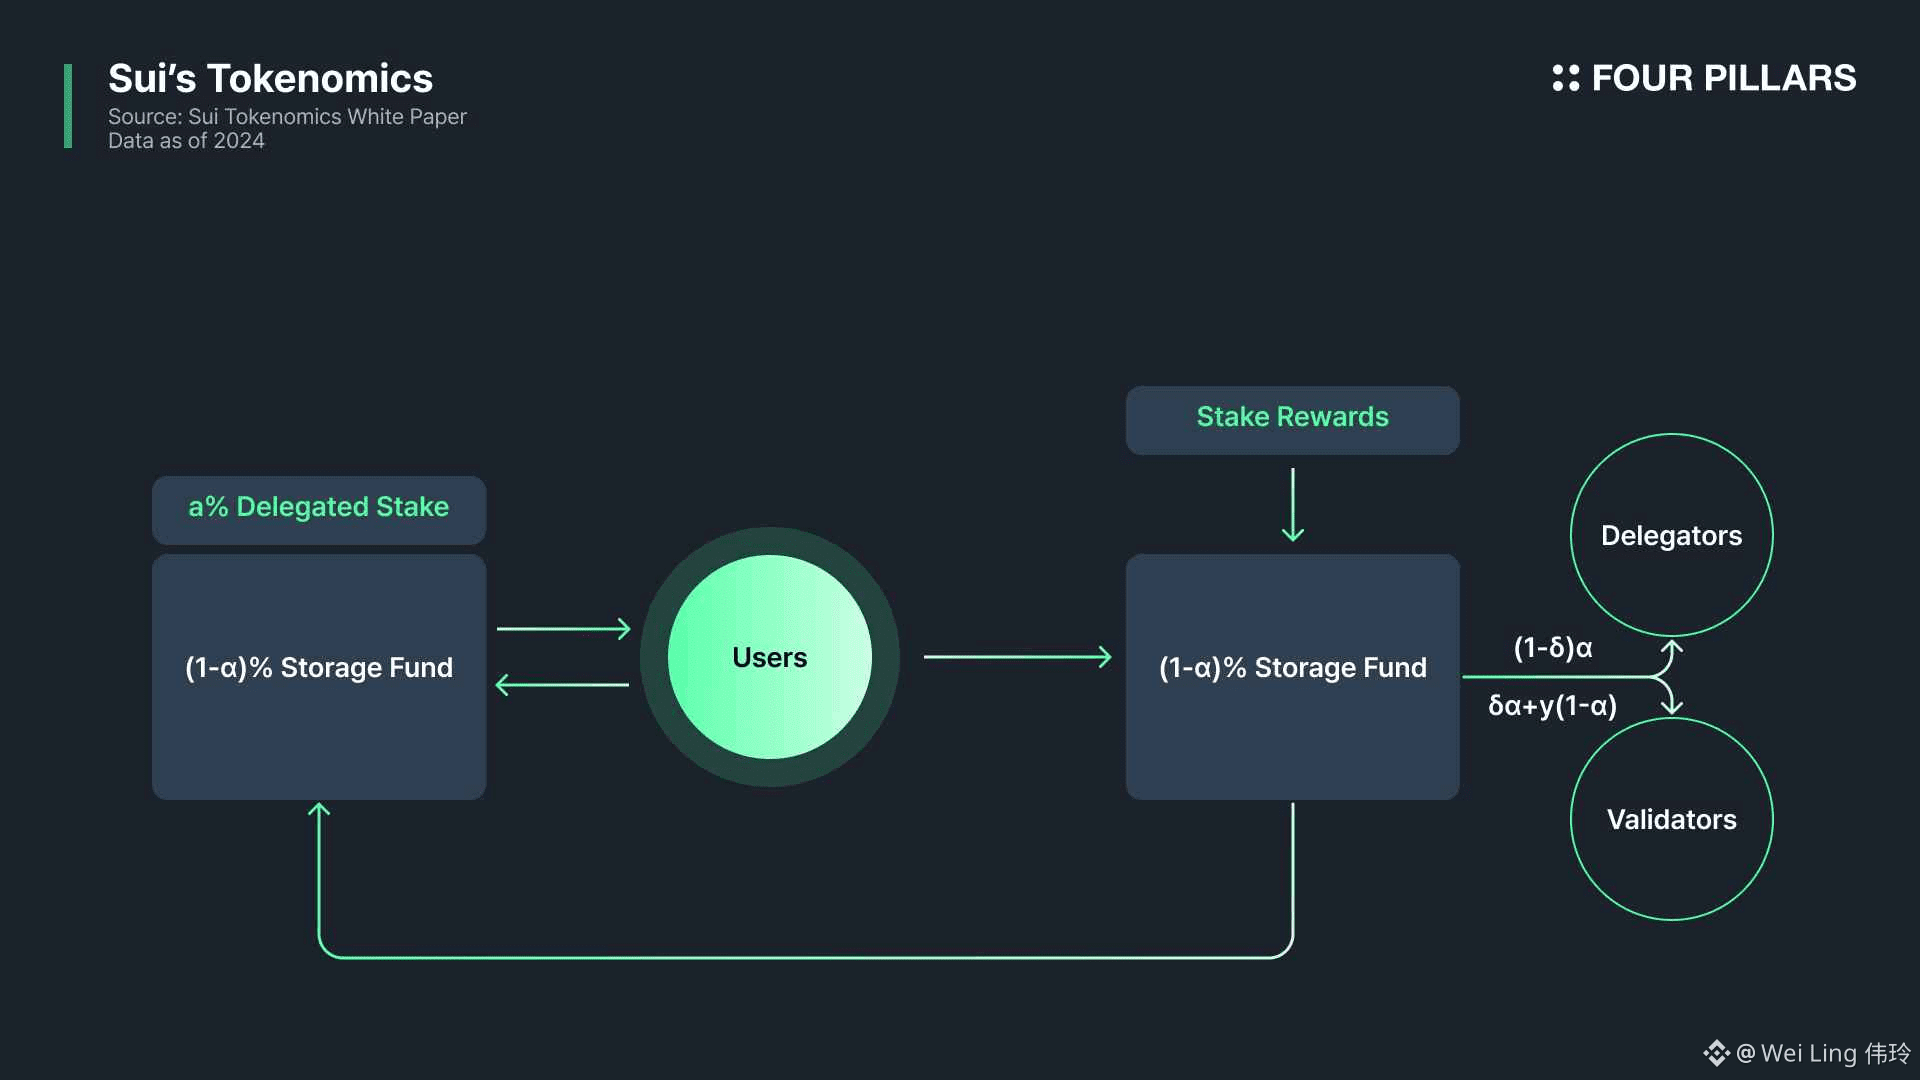Viewport: 1920px width, 1080px height.
Task: Click the right arrow pointing to Users
Action: click(563, 629)
